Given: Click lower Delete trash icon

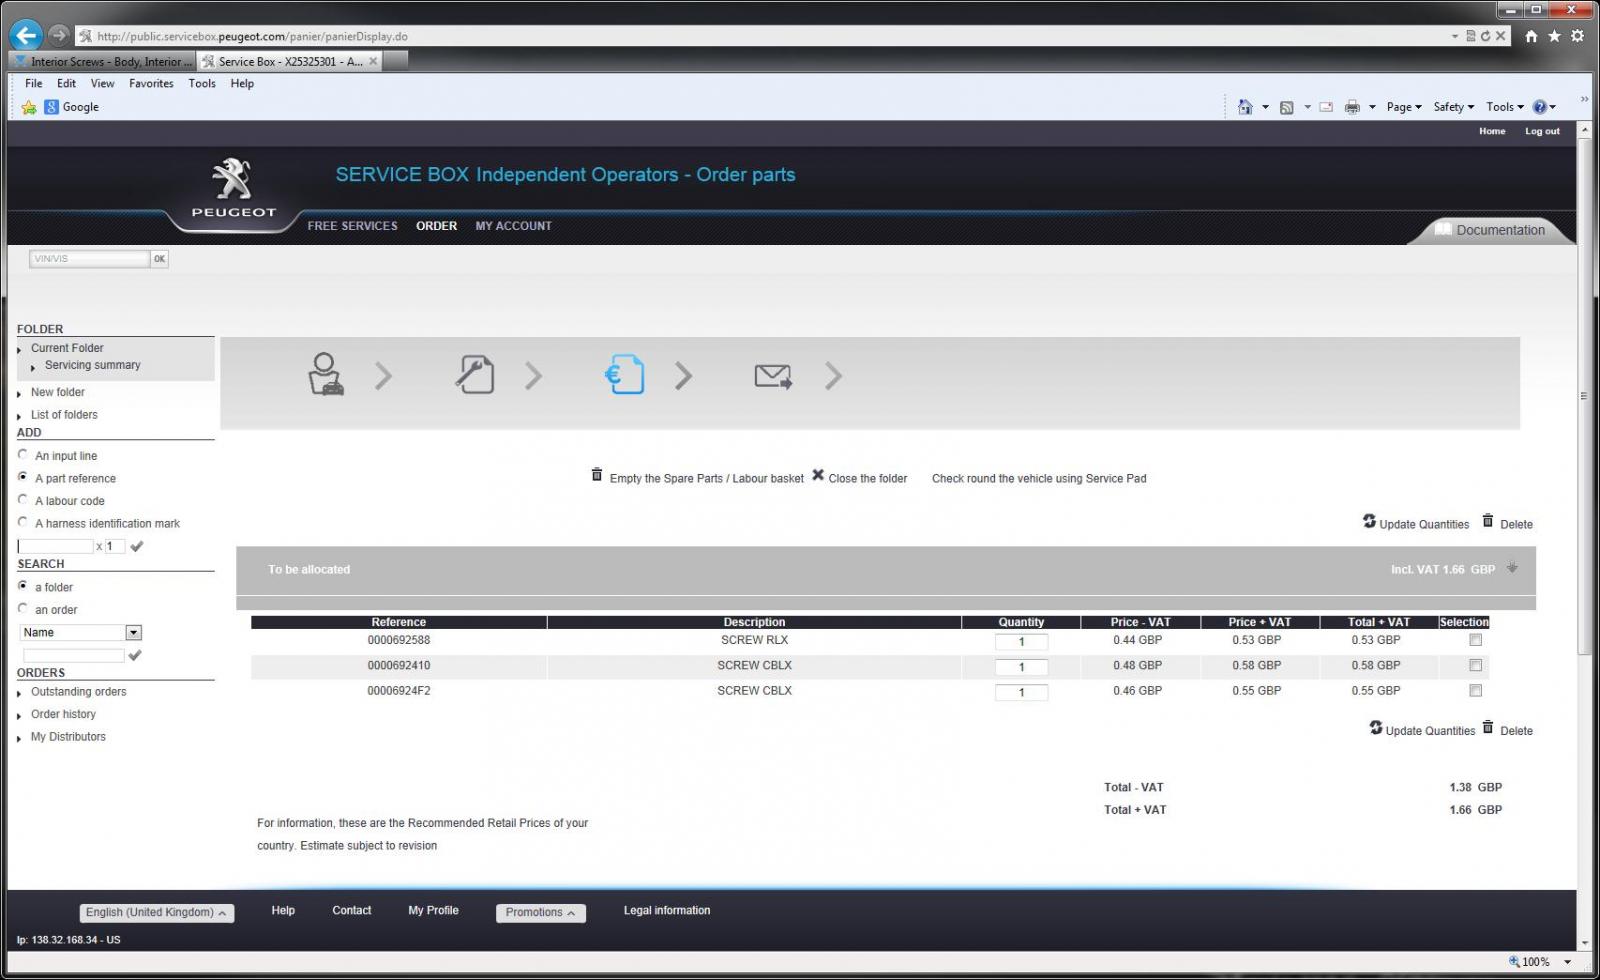Looking at the screenshot, I should (1488, 728).
